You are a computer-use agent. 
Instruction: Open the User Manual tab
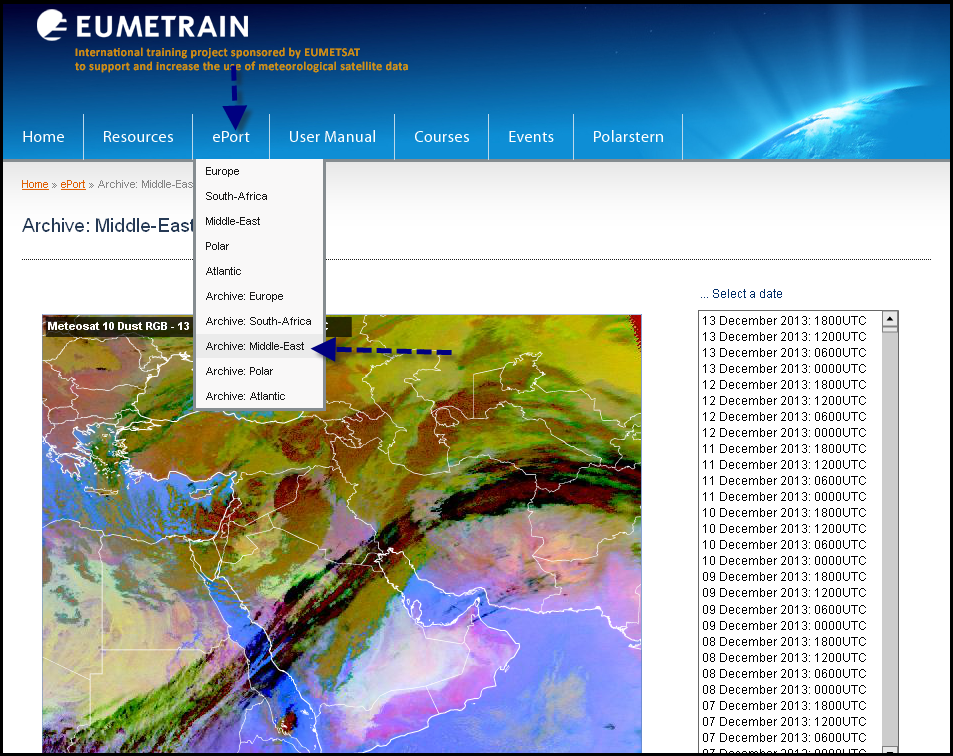(x=332, y=137)
